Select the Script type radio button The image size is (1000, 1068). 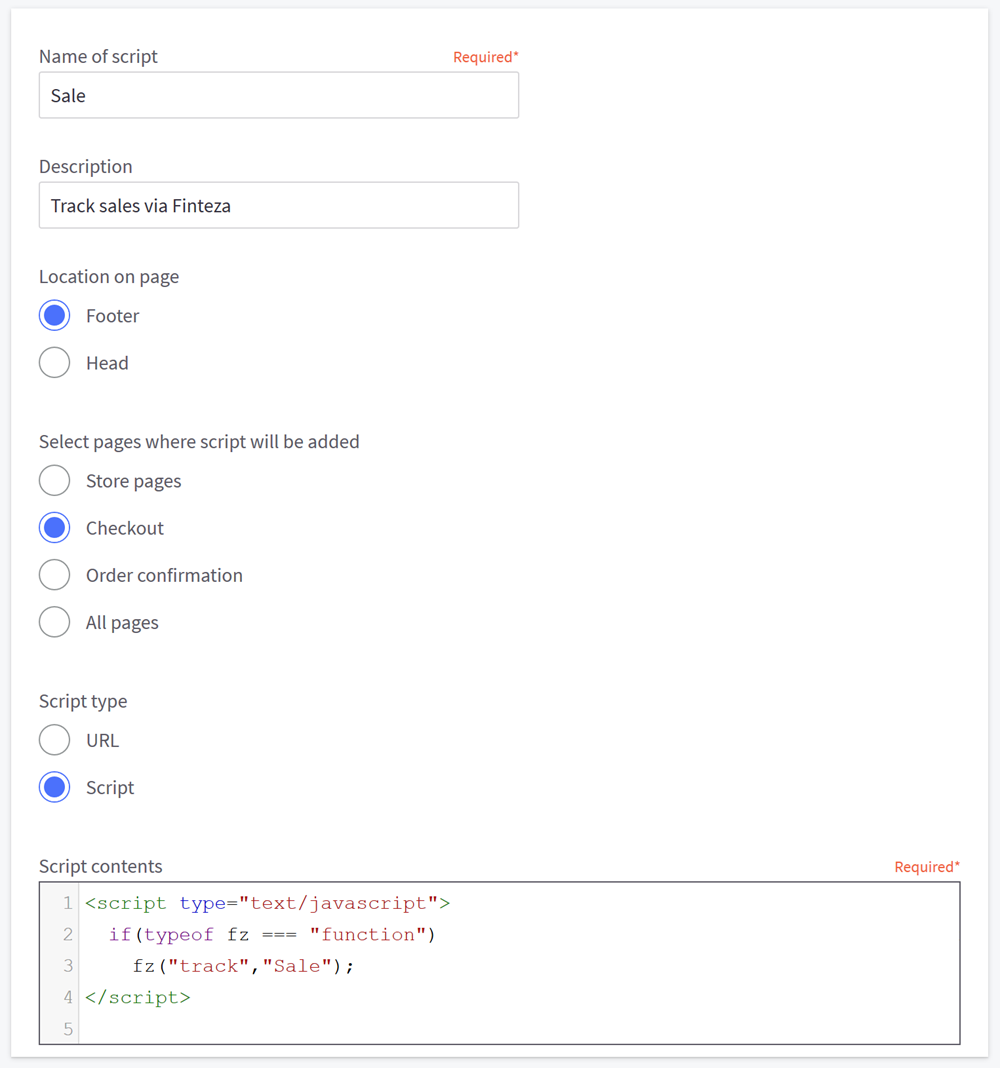[55, 787]
